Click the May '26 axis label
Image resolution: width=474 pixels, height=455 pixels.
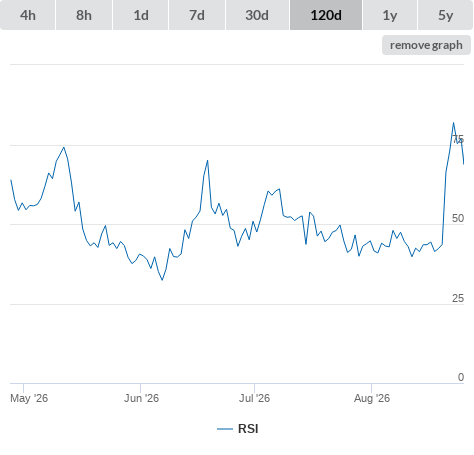pos(29,398)
